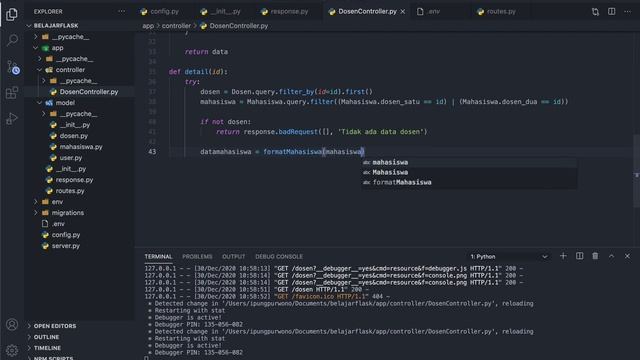Viewport: 640px width, 360px height.
Task: Pick 'formatMahasiswa' autocomplete suggestion
Action: [x=469, y=182]
